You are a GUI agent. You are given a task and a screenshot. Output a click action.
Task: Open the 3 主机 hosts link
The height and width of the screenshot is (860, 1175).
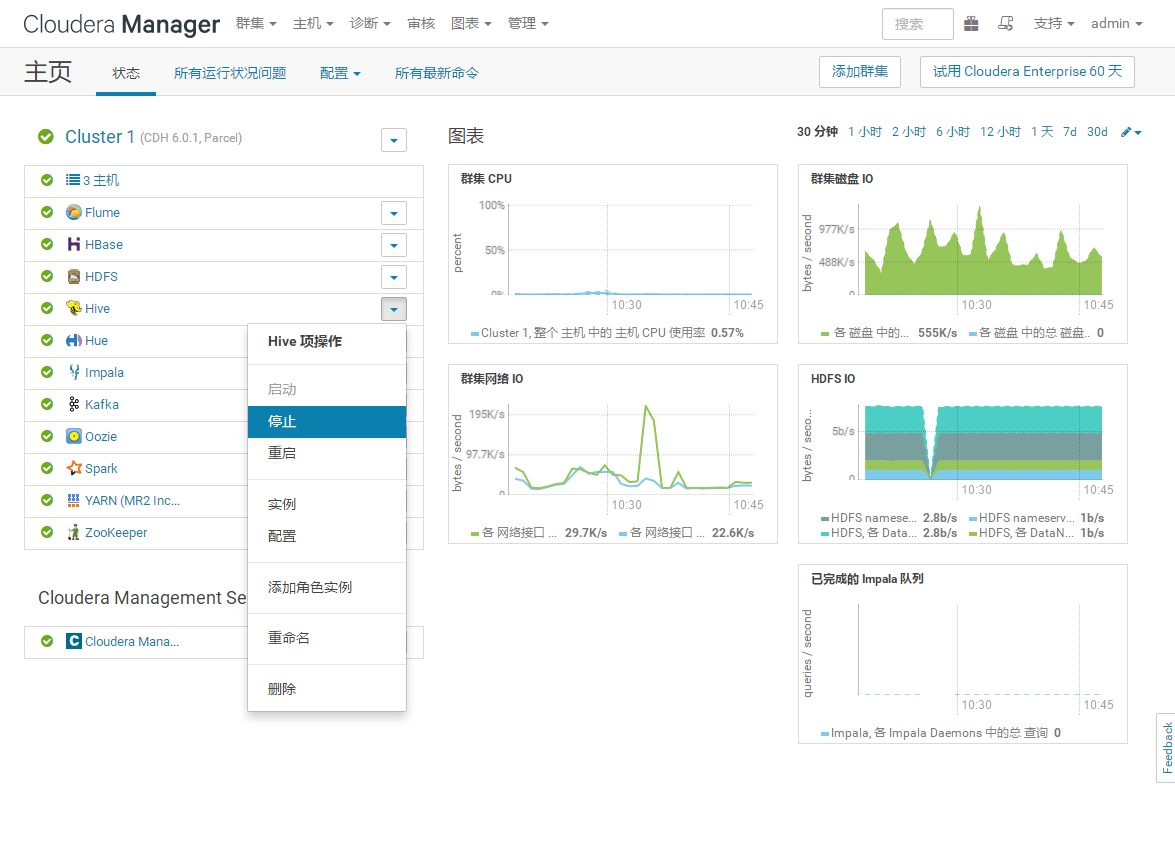101,181
